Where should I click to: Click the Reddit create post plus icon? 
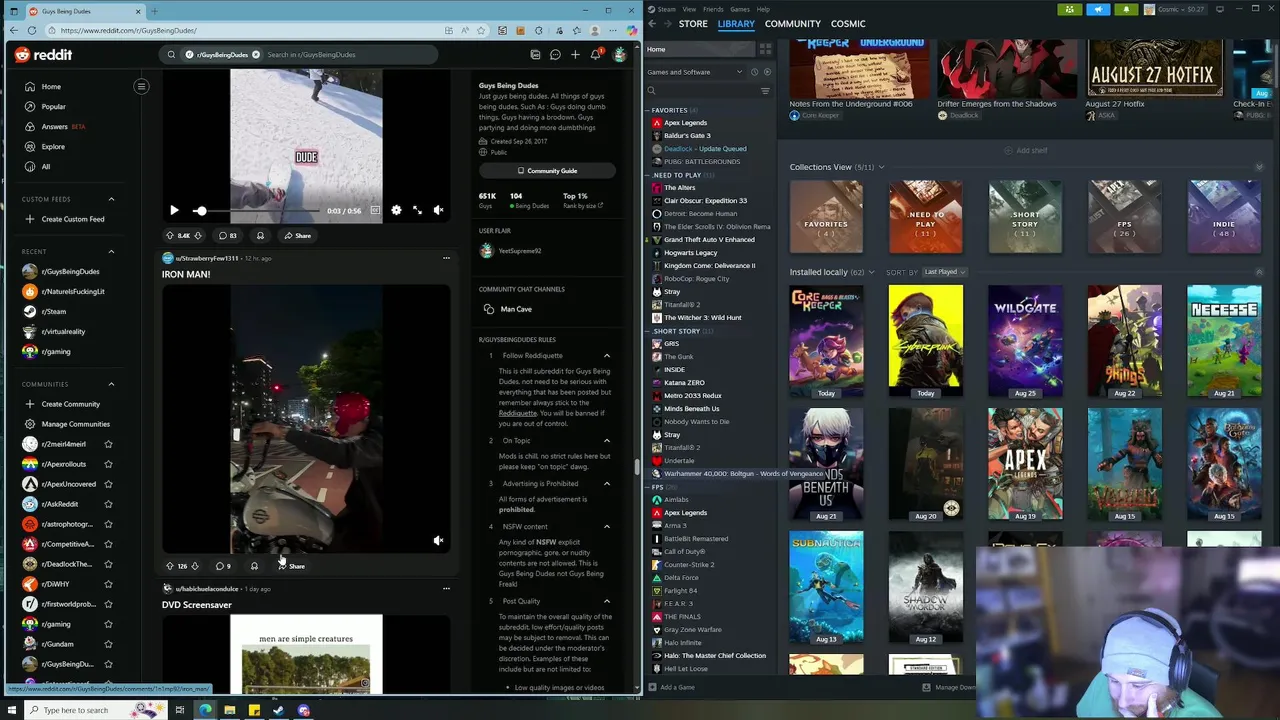pyautogui.click(x=575, y=55)
